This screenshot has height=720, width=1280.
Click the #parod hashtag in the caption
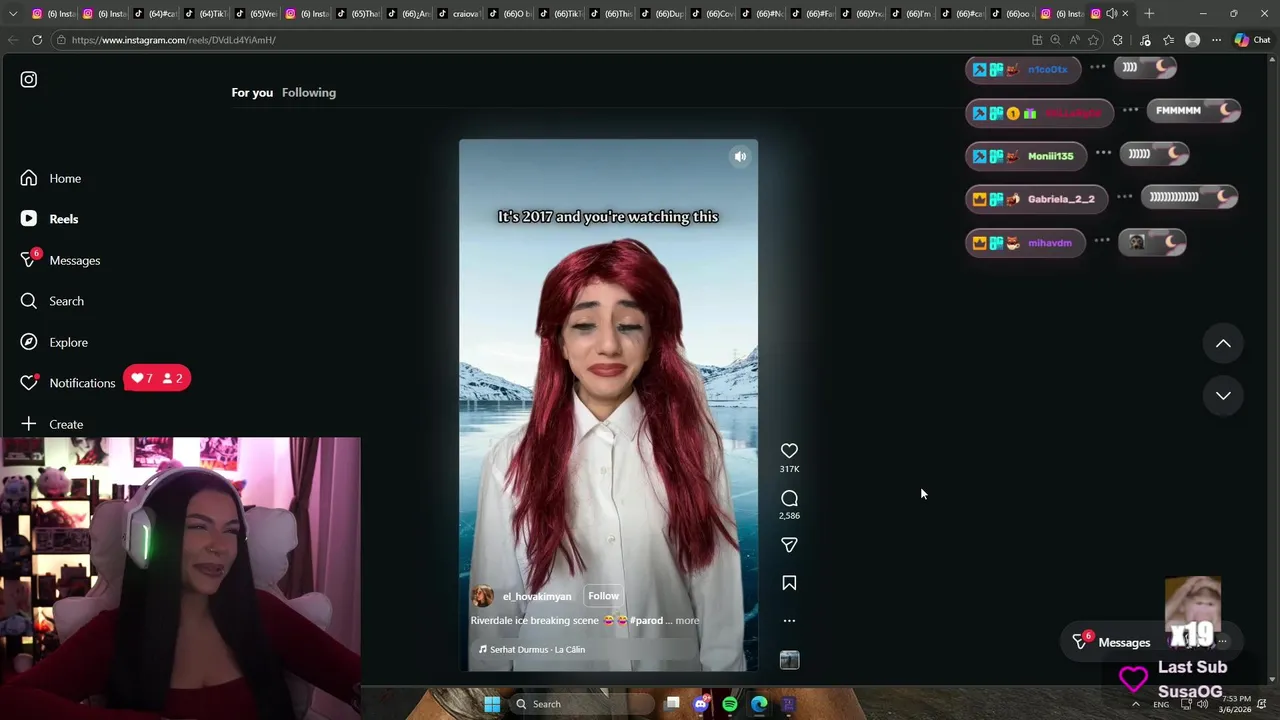646,620
